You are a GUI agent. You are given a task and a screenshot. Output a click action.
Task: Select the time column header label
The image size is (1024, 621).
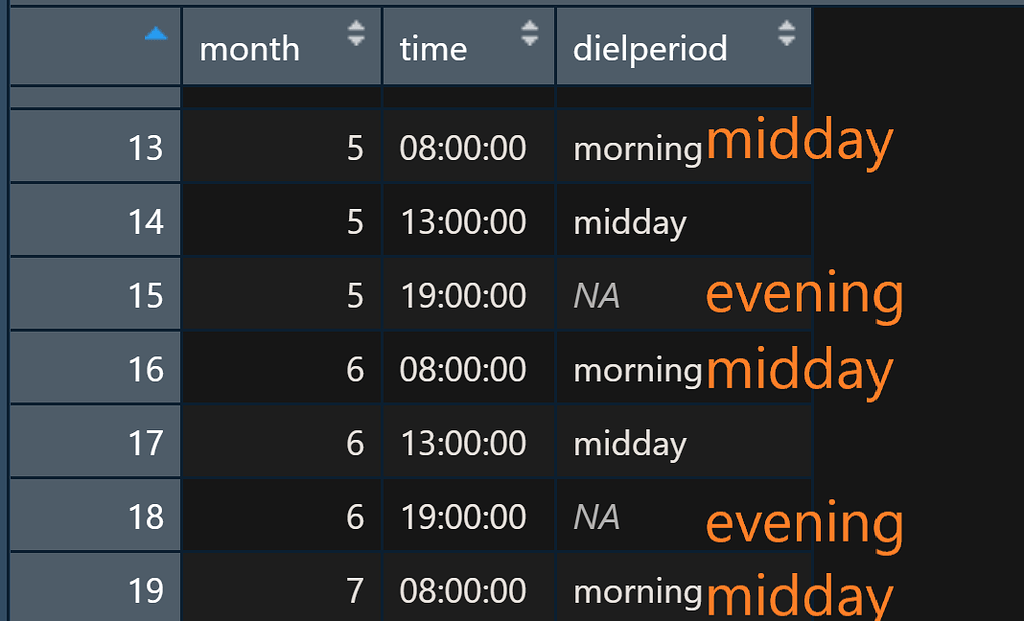click(432, 46)
